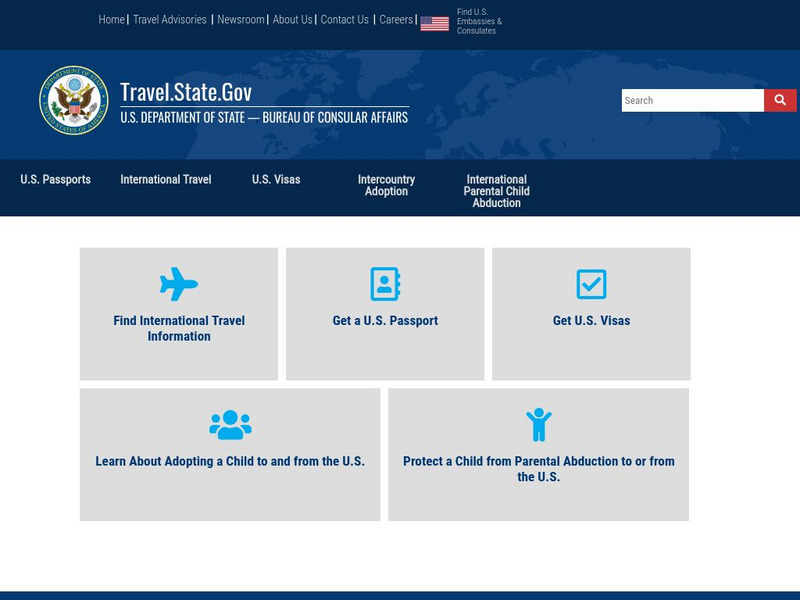Click the child figure abduction icon

[539, 424]
